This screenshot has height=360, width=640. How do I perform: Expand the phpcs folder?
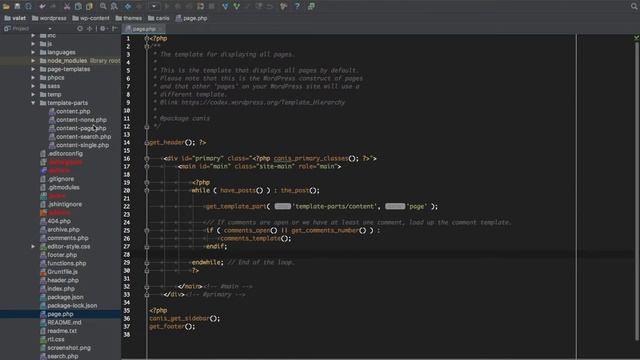[33, 78]
